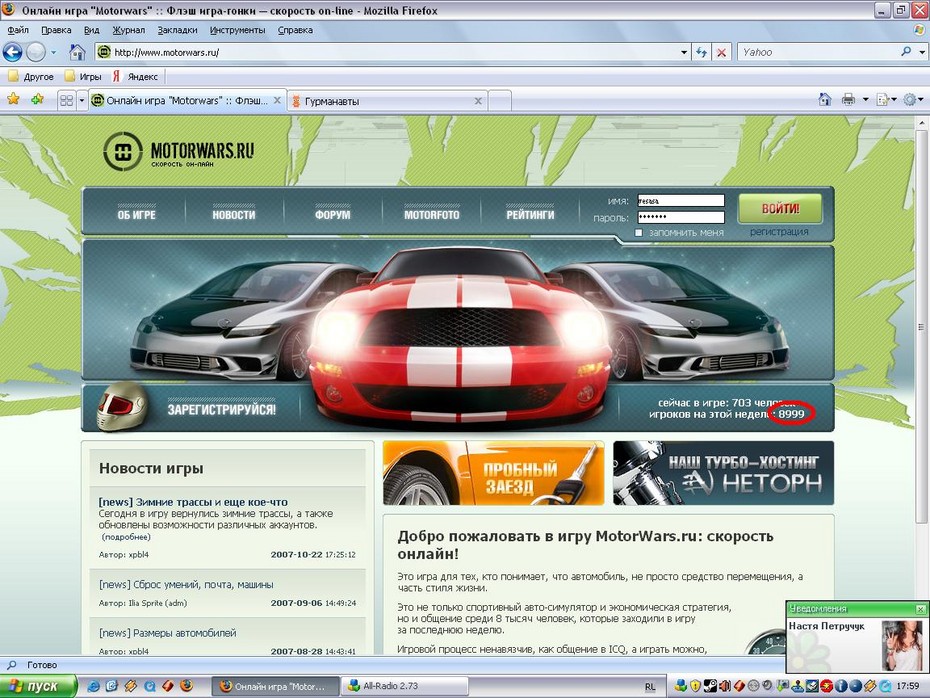This screenshot has width=930, height=698.
Task: Close the Motorwars tab
Action: [x=277, y=101]
